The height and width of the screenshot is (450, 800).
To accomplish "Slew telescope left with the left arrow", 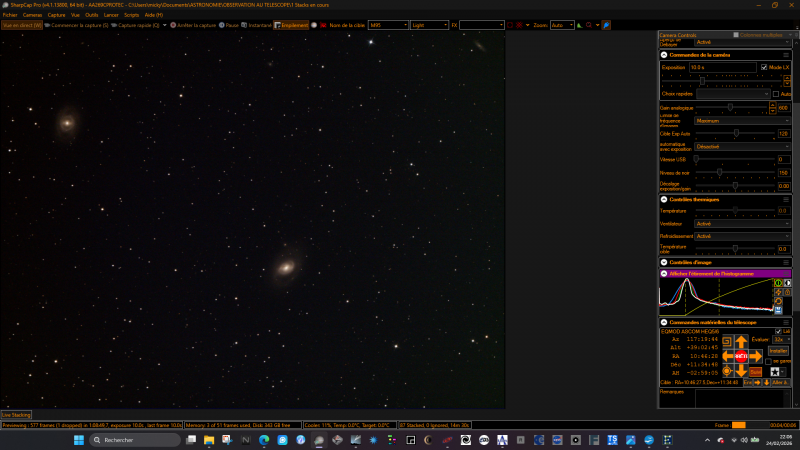I will [728, 356].
